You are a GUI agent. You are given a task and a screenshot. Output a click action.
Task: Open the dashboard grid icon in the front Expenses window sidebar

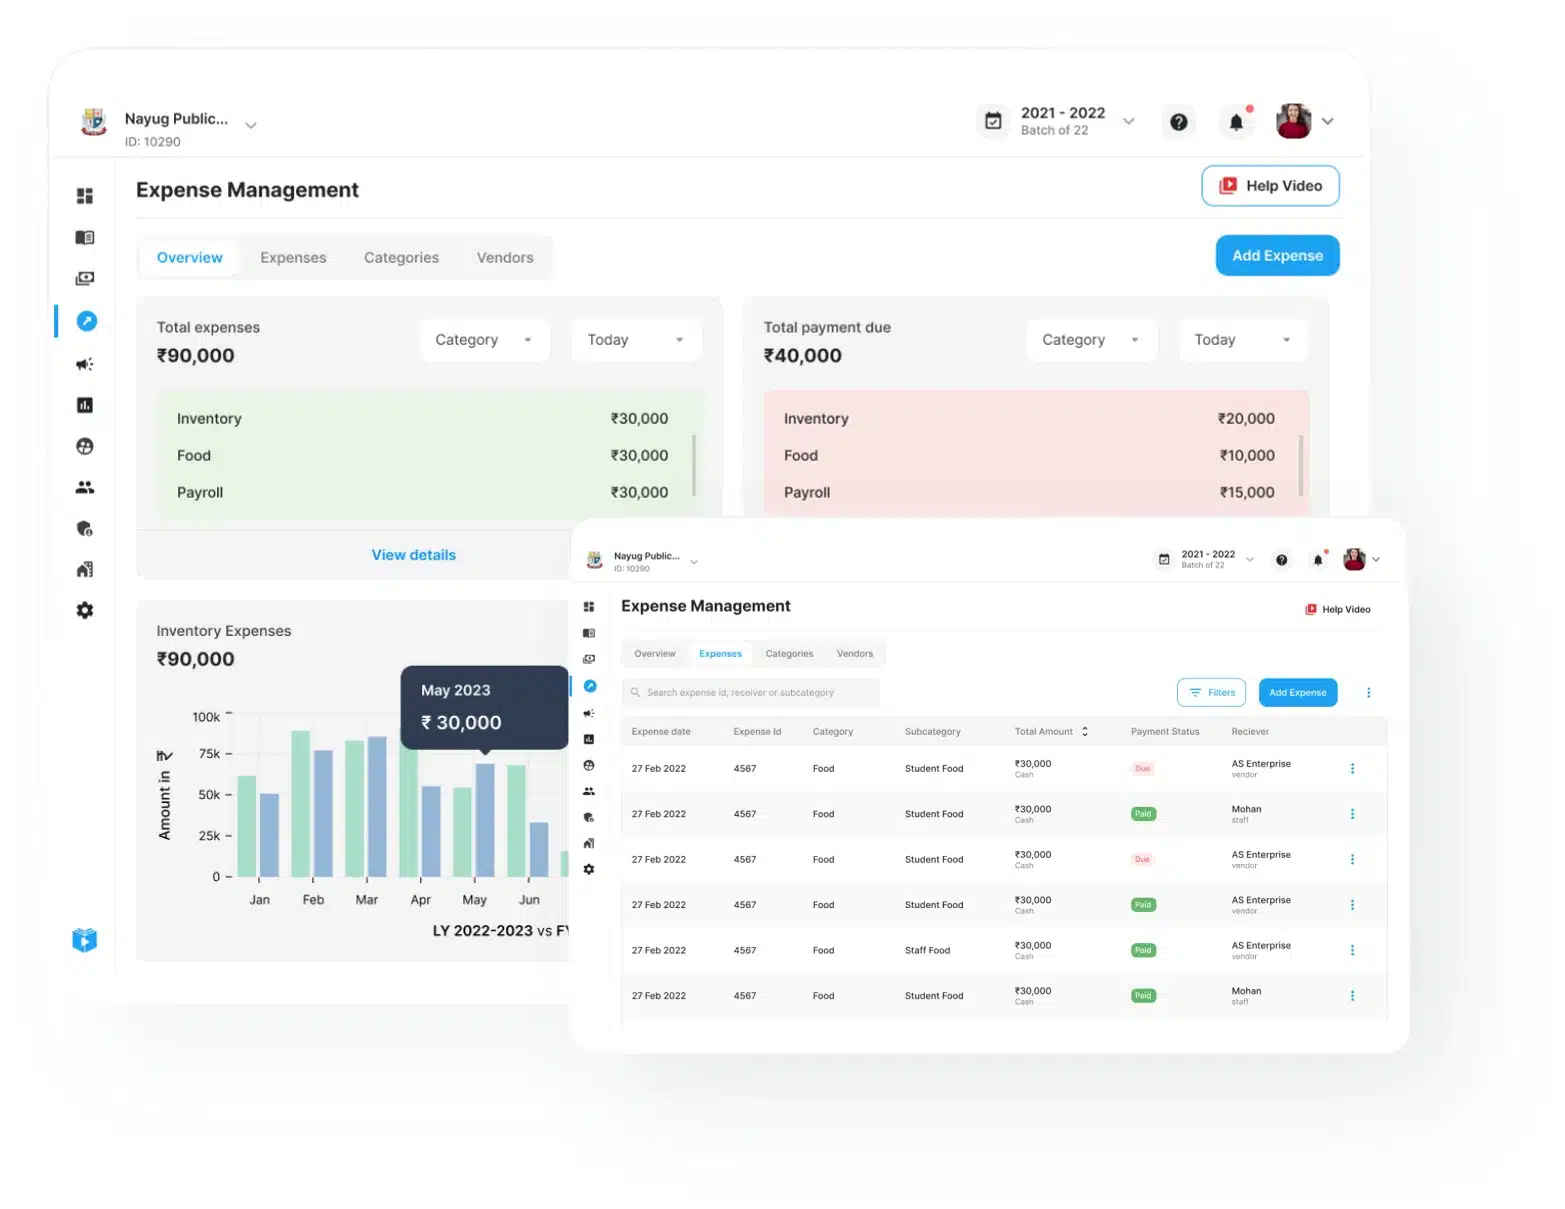[x=589, y=607]
